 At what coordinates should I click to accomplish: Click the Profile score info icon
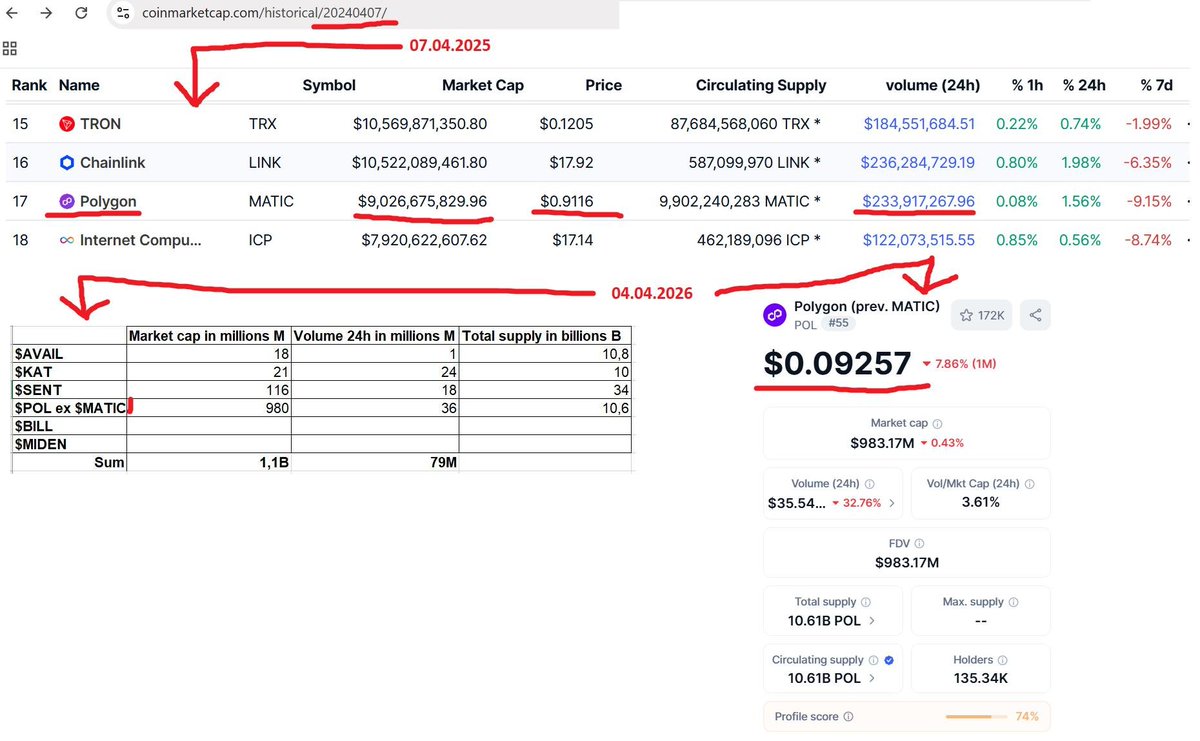848,717
